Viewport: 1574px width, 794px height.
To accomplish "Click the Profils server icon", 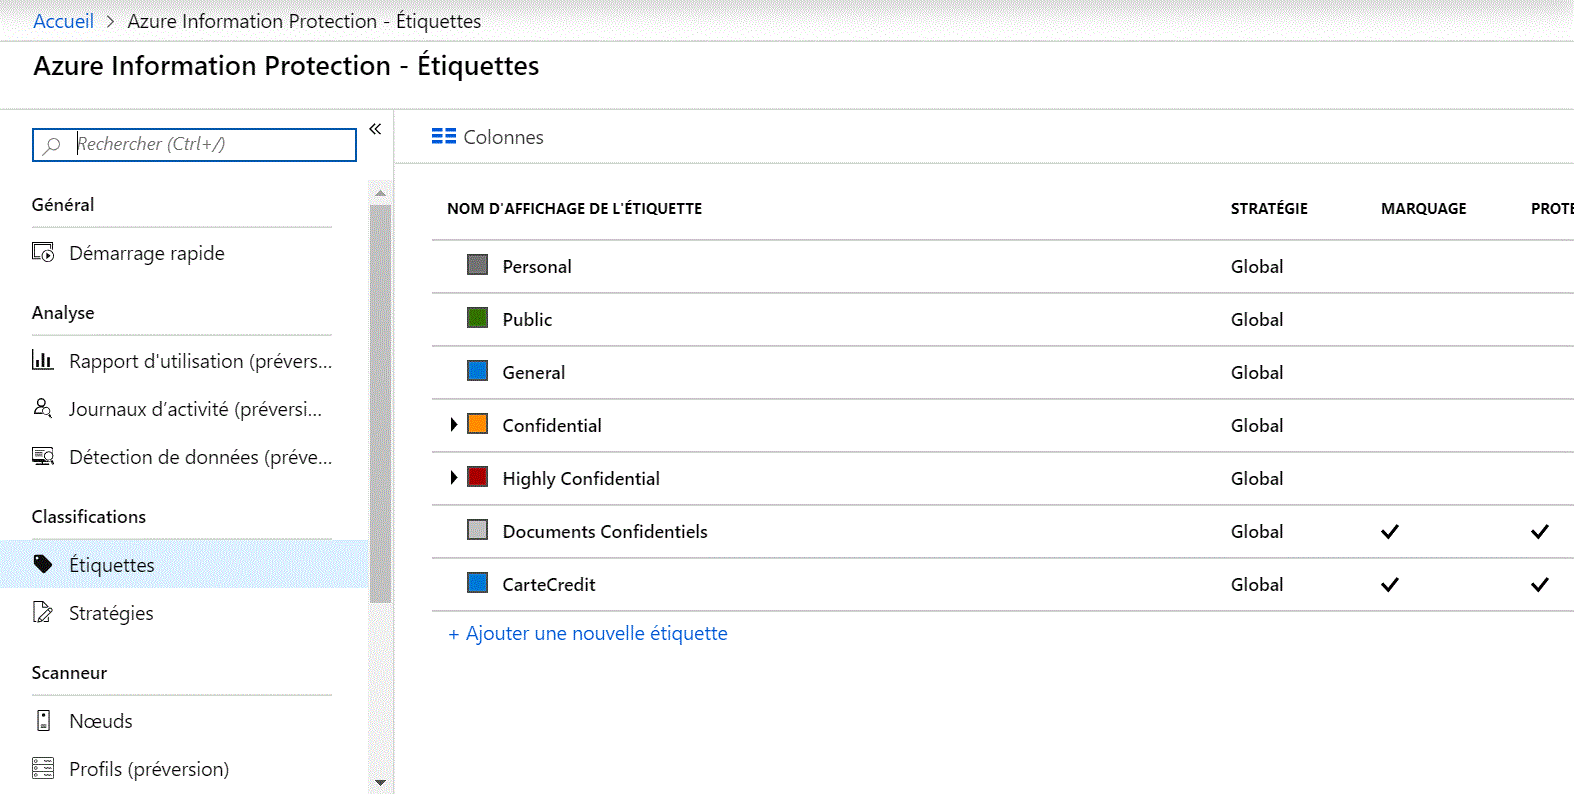I will (x=43, y=768).
